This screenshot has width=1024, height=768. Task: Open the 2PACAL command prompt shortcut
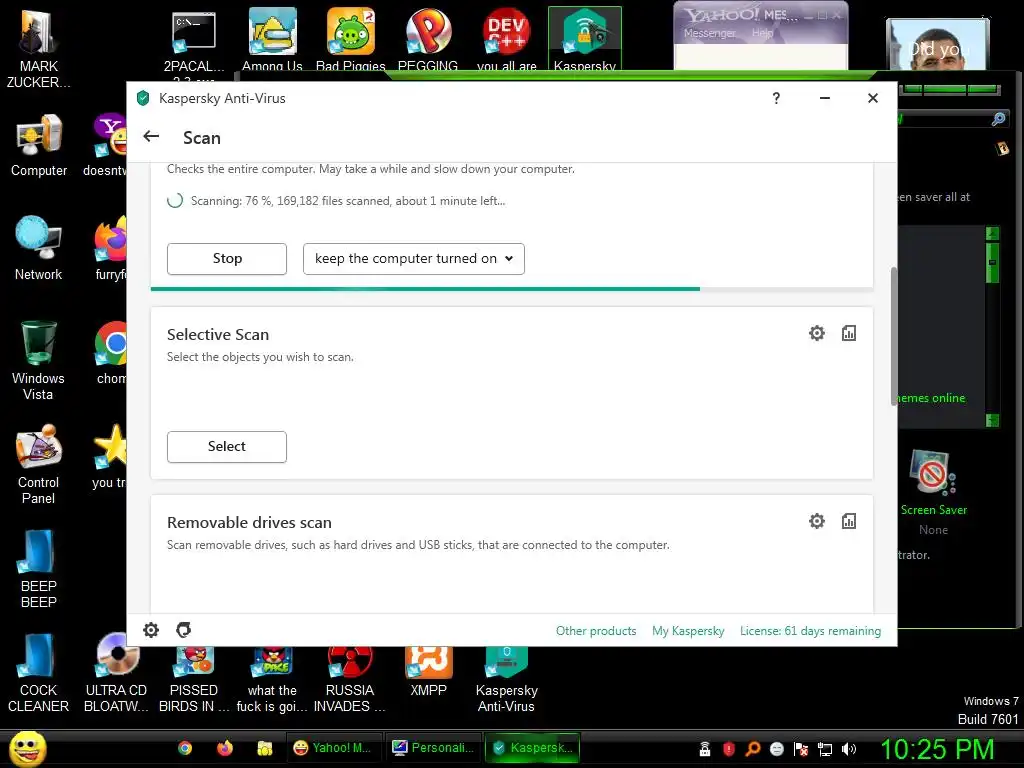pos(194,40)
